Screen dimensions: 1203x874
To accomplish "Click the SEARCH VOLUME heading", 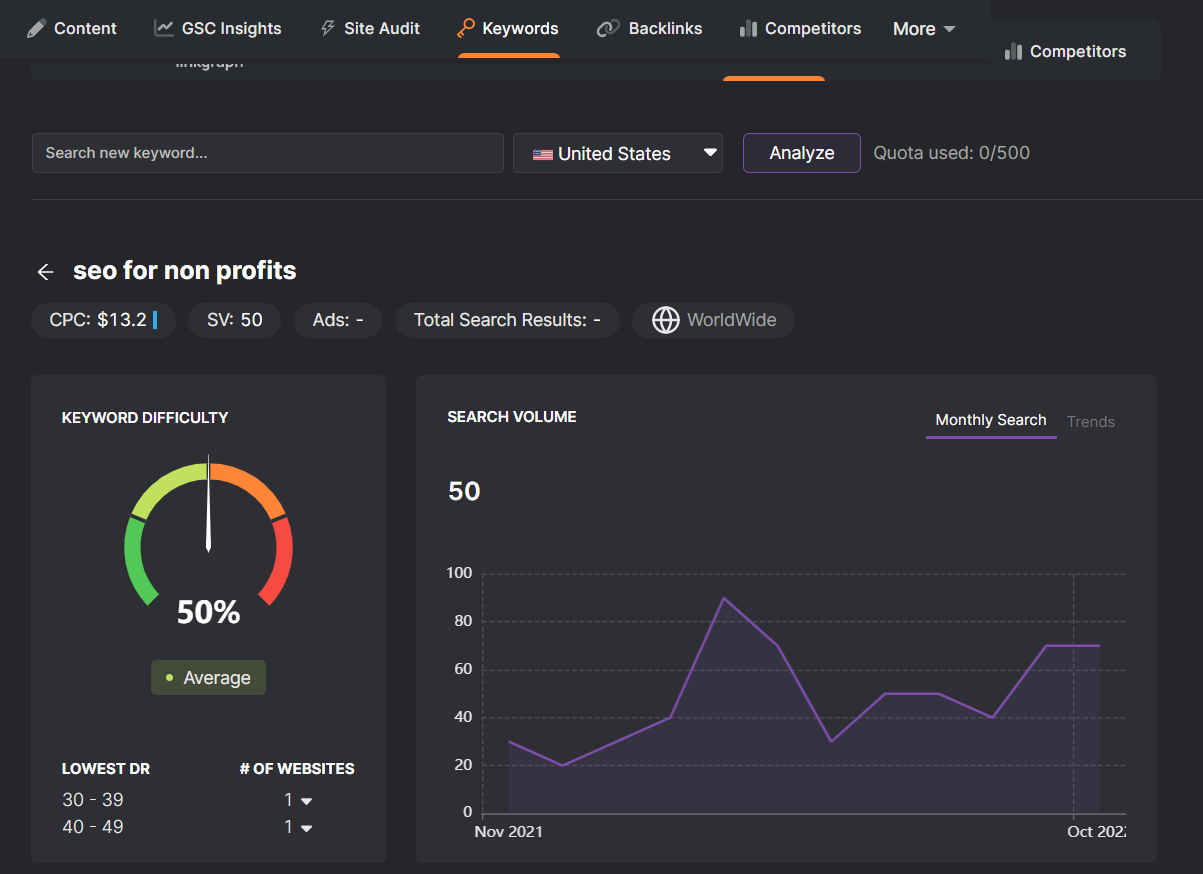I will point(512,417).
